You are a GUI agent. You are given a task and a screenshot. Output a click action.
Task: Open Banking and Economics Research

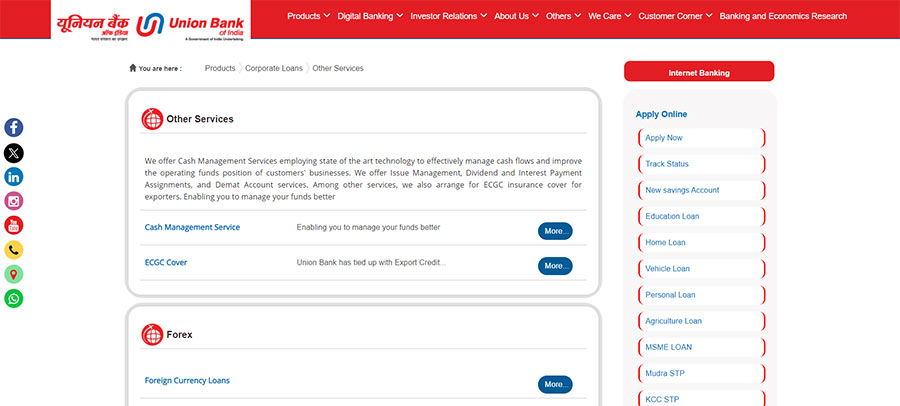point(783,16)
